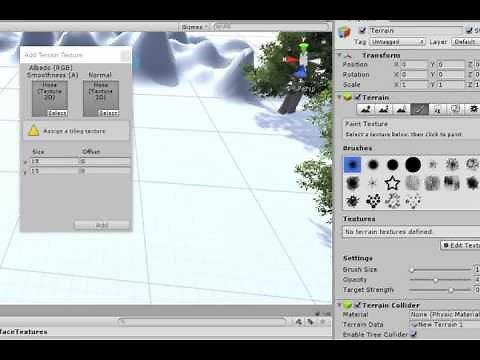Pick the ring-shaped splatter brush in first row
Image resolution: width=480 pixels, height=360 pixels.
click(472, 164)
